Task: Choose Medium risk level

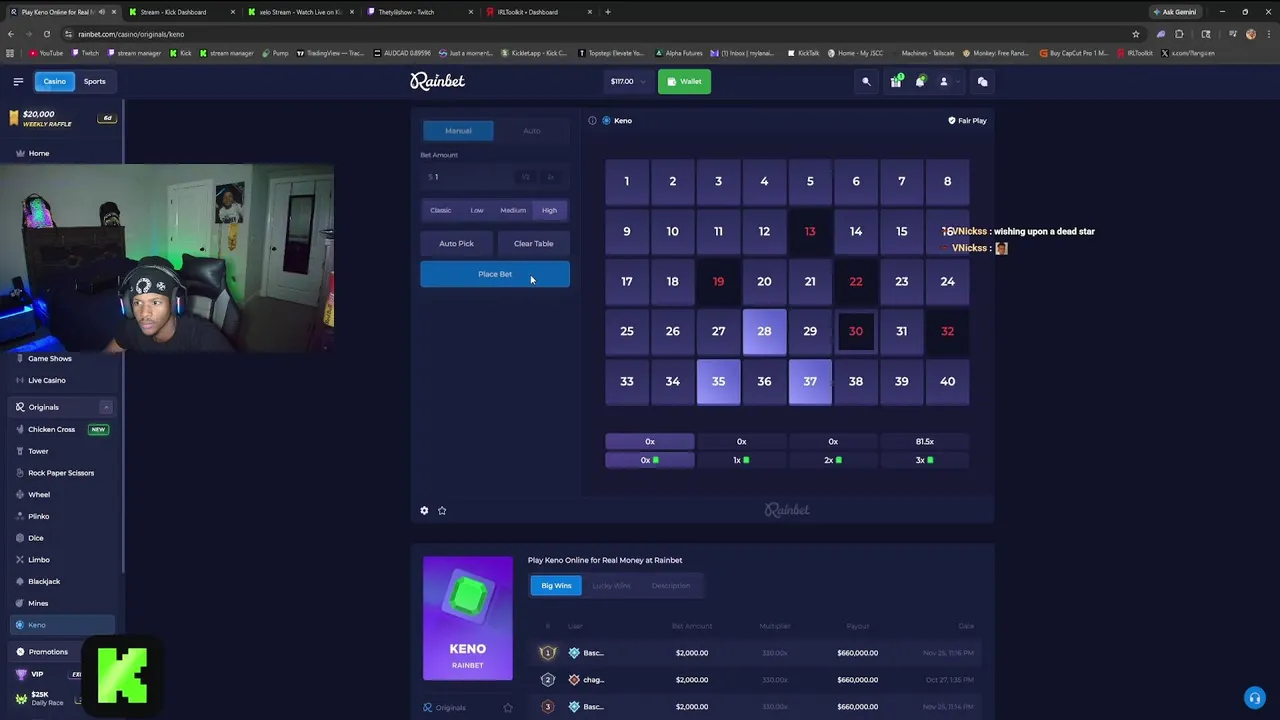Action: [513, 210]
